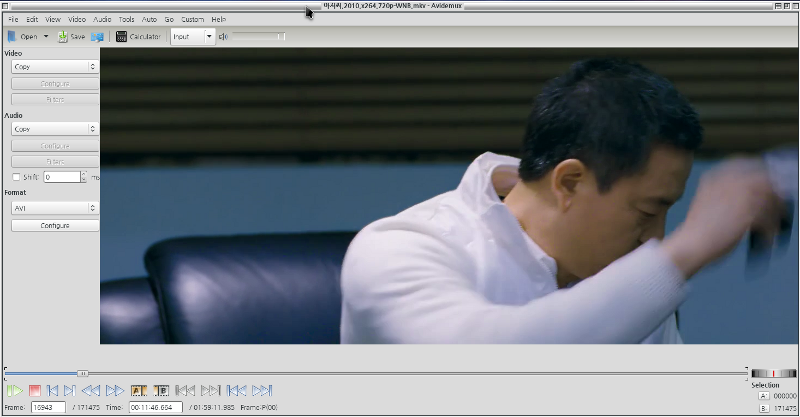Click the Video Configure button
Image resolution: width=800 pixels, height=417 pixels.
pyautogui.click(x=55, y=84)
